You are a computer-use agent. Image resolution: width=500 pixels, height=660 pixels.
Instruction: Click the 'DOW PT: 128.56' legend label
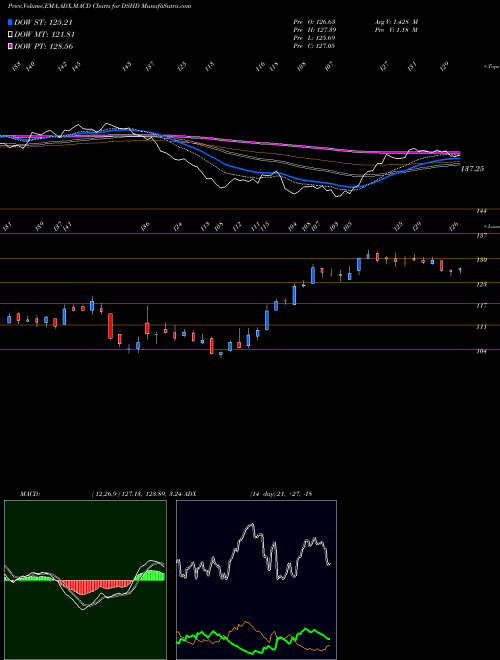[x=43, y=46]
